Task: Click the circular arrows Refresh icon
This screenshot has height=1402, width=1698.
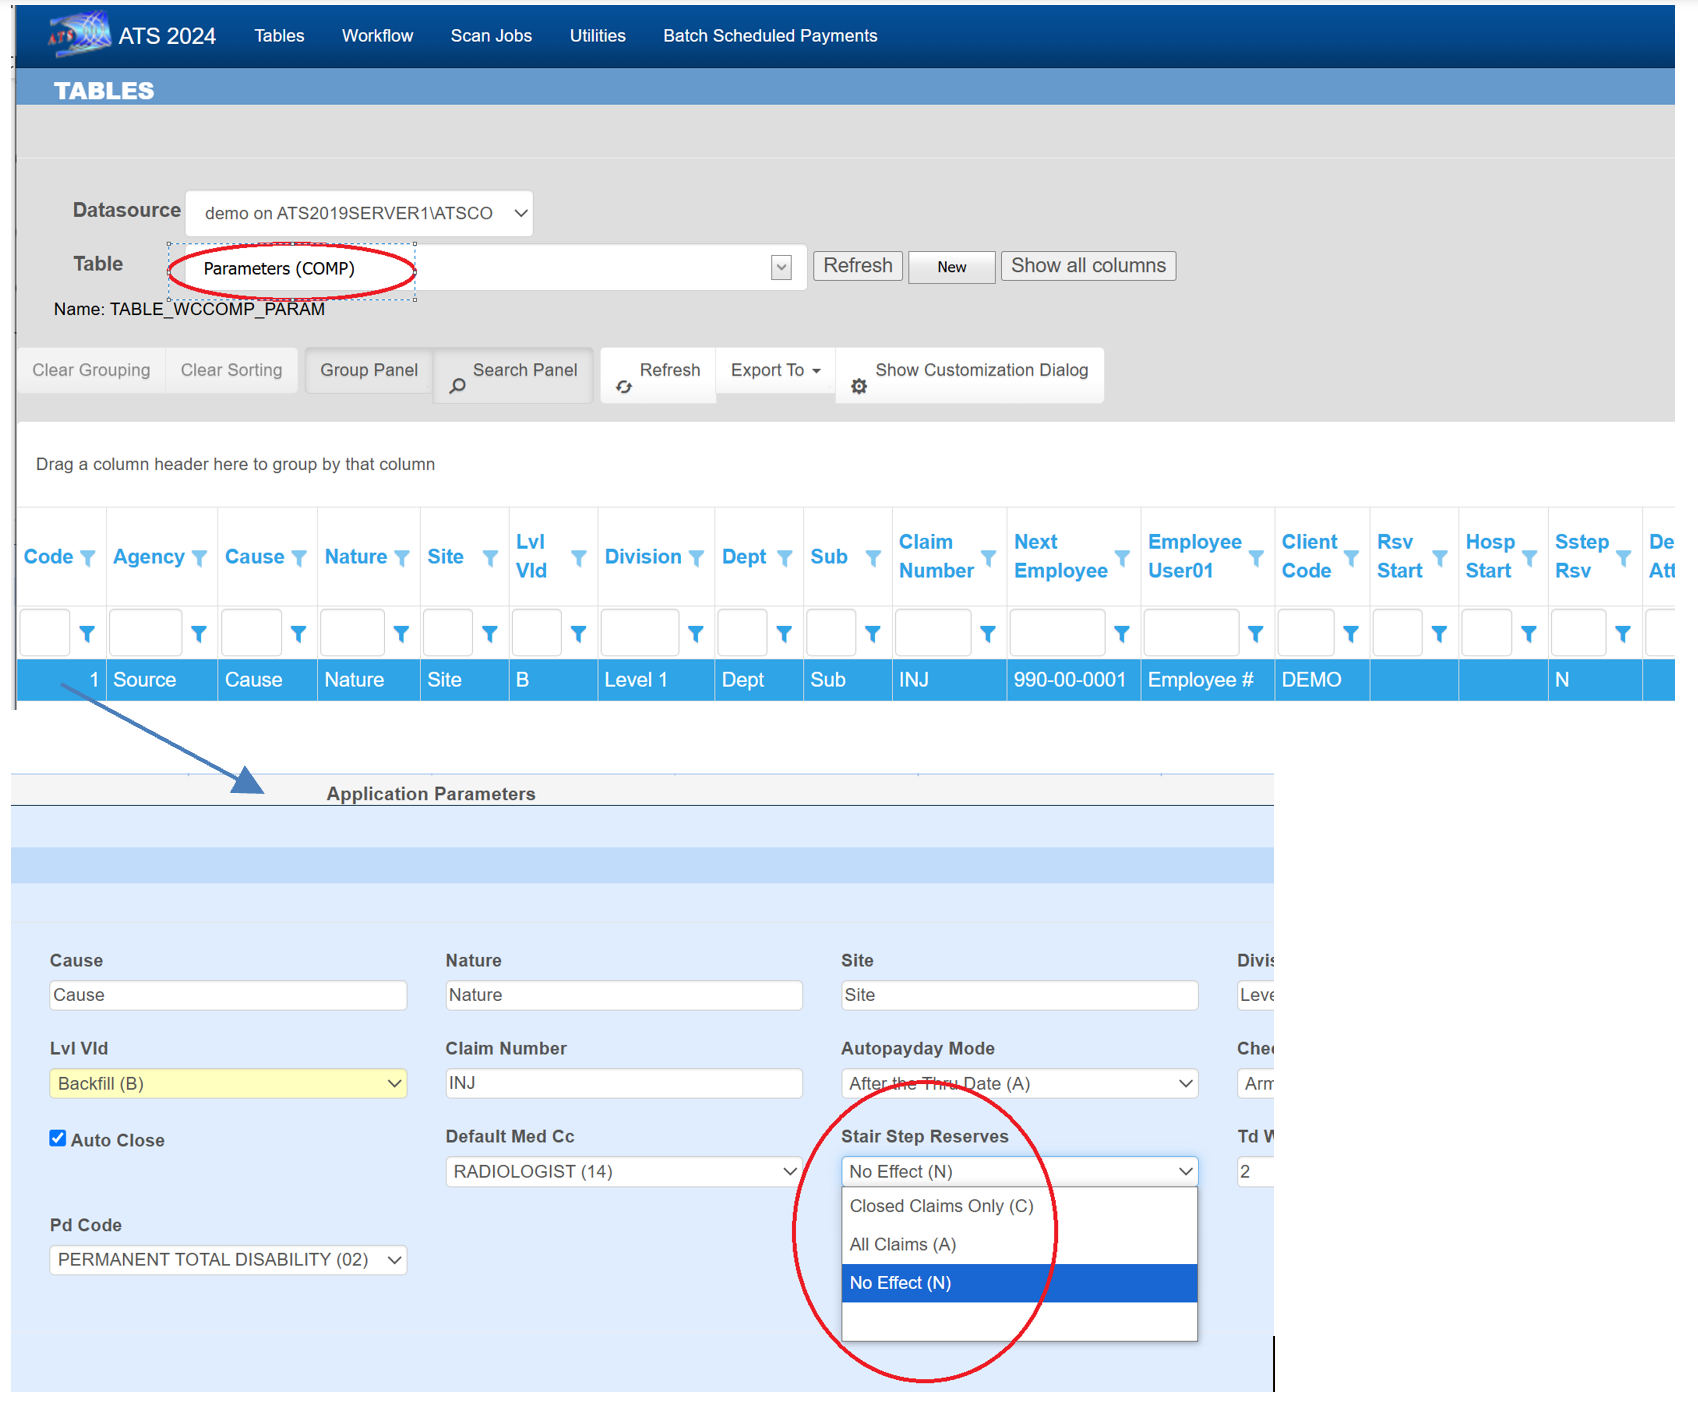Action: tap(624, 386)
